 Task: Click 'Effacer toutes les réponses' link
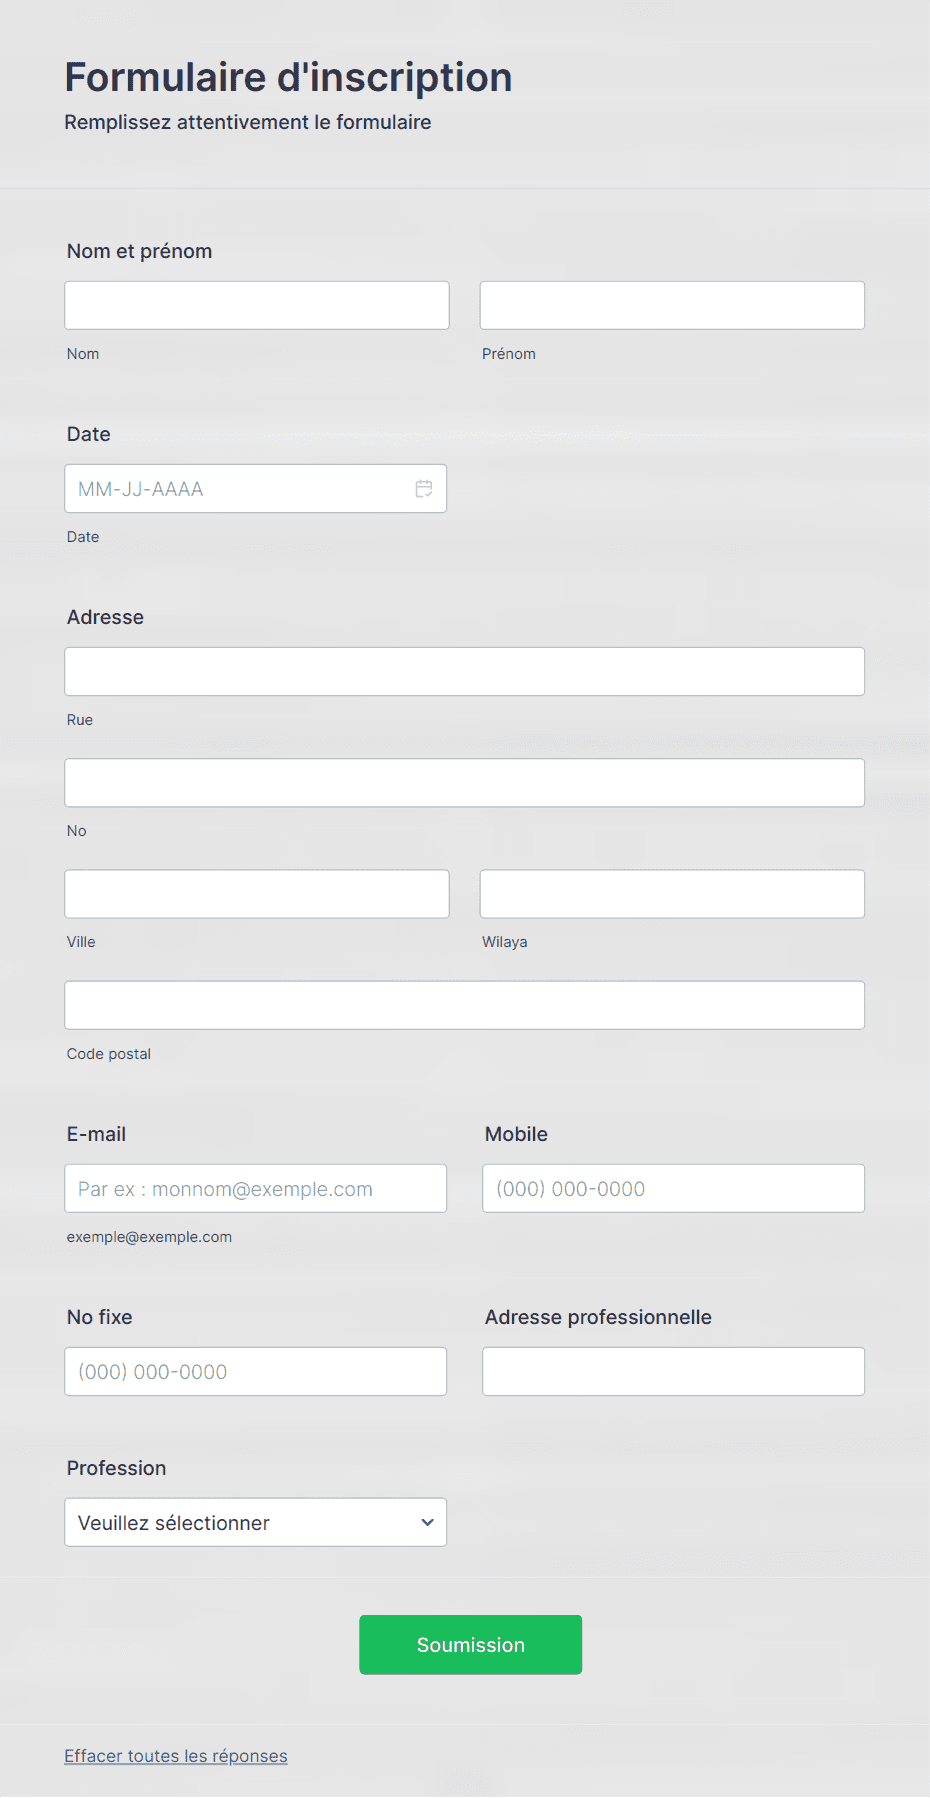coord(176,1756)
